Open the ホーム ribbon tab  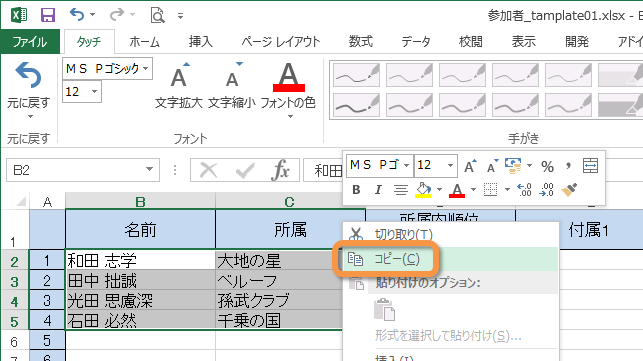click(144, 41)
